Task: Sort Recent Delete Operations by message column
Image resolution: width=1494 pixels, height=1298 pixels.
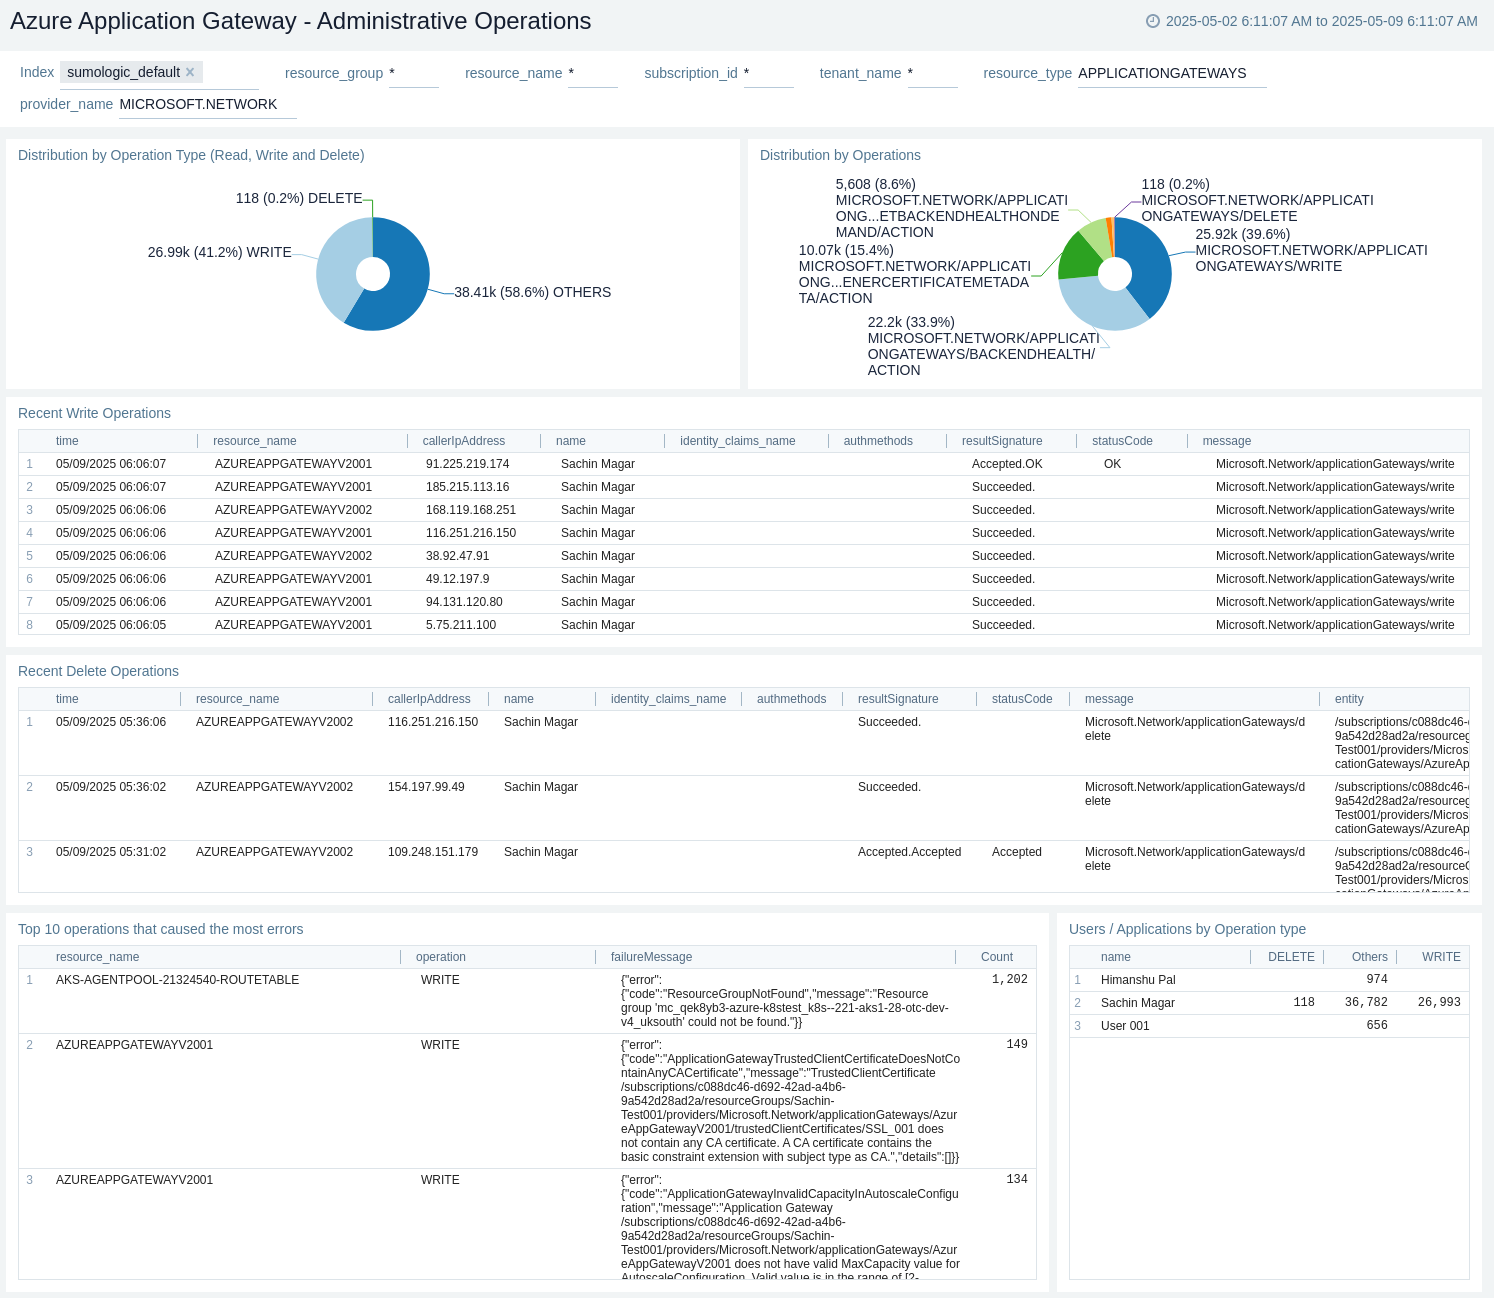Action: pos(1109,699)
